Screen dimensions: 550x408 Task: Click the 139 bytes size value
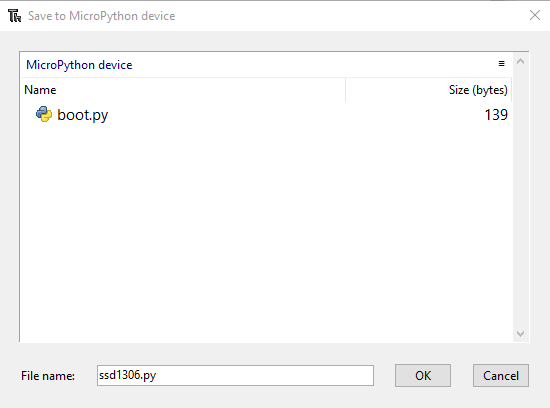pos(496,115)
